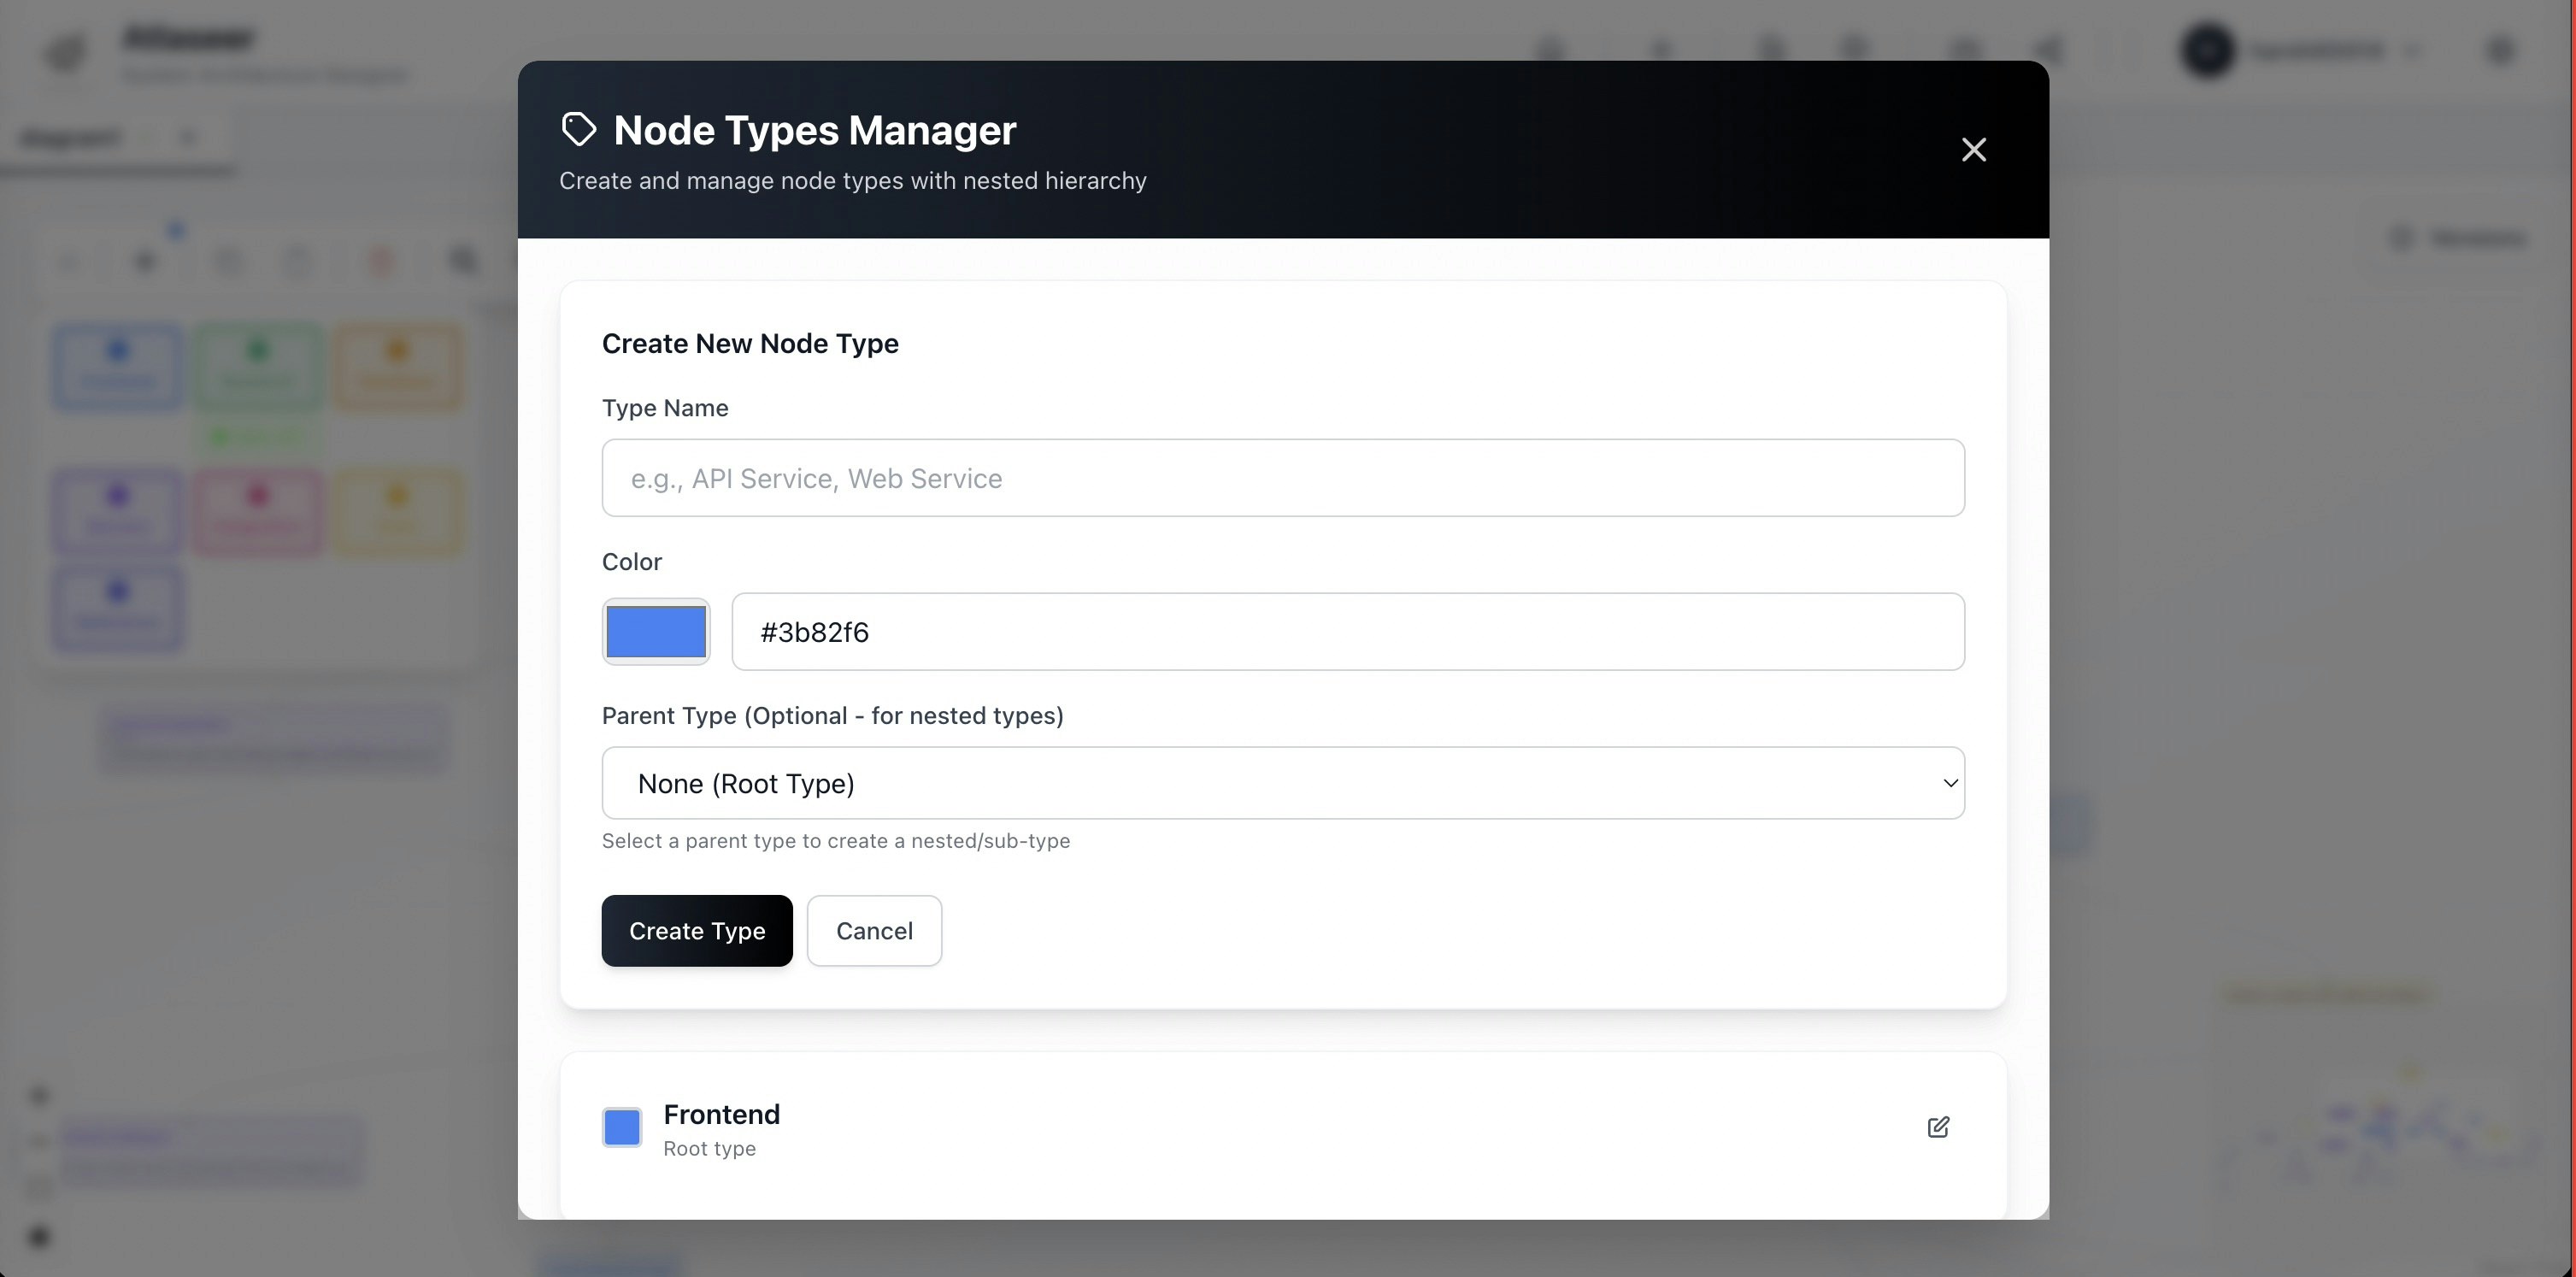Click the dark circular user avatar
The width and height of the screenshot is (2576, 1277).
(2207, 50)
